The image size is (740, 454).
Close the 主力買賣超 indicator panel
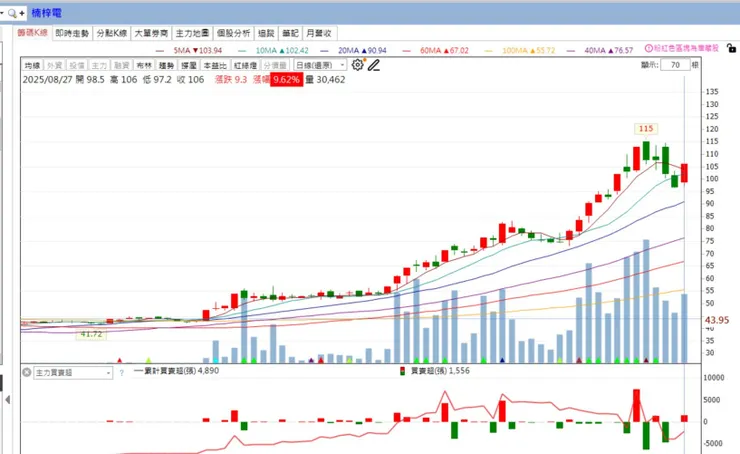[27, 372]
